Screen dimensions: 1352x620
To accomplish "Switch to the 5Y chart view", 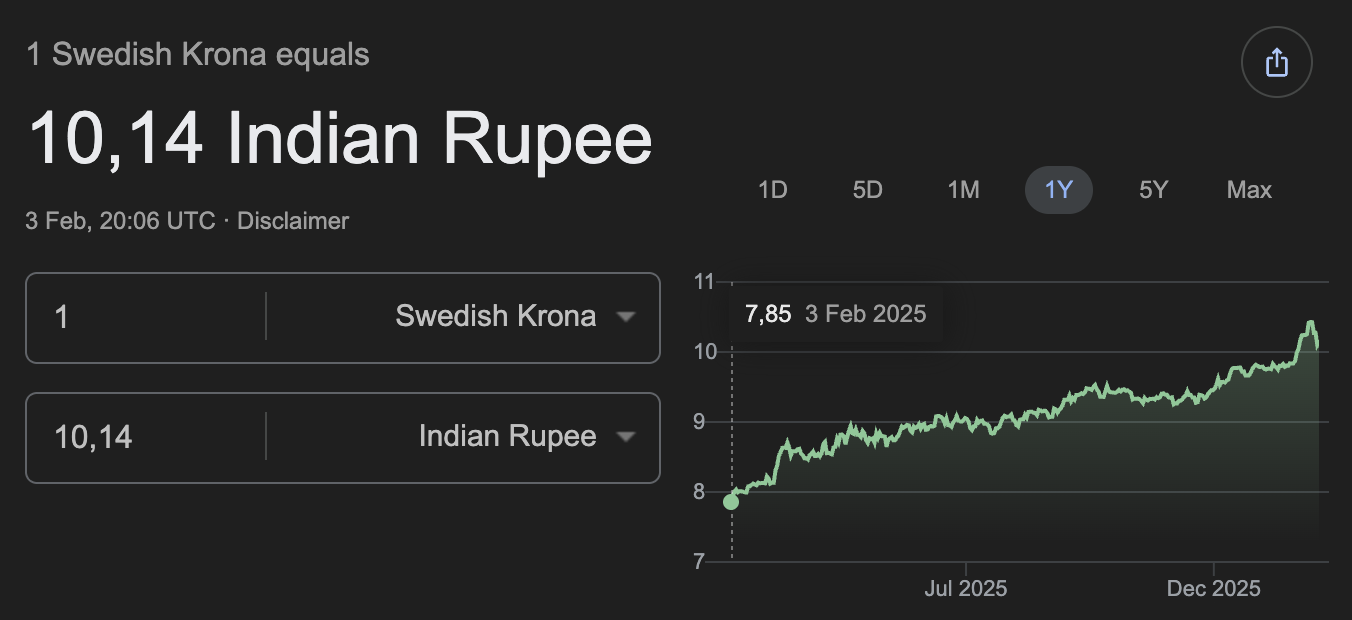I will 1153,190.
